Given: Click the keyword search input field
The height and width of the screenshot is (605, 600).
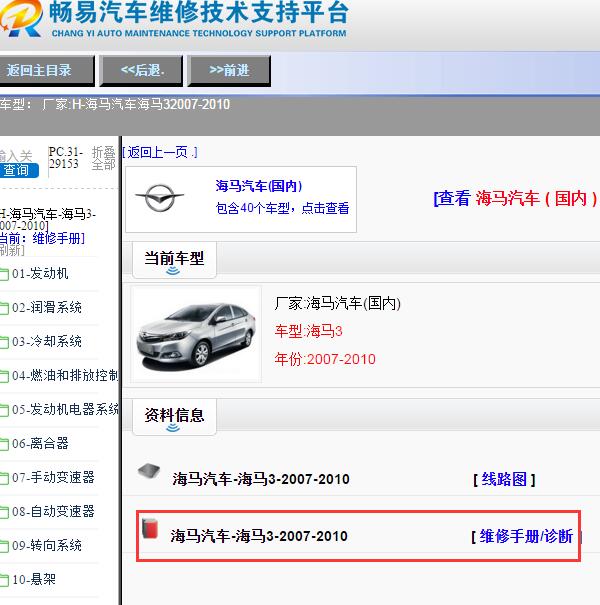Looking at the screenshot, I should pos(16,156).
